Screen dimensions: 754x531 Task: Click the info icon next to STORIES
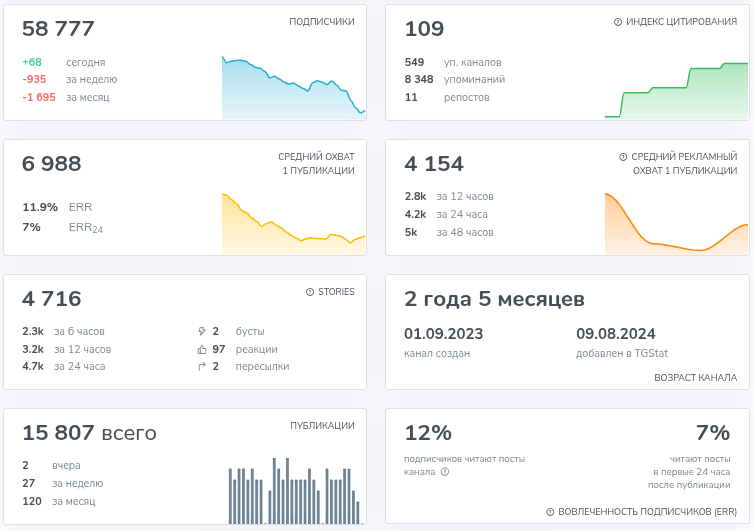click(310, 292)
